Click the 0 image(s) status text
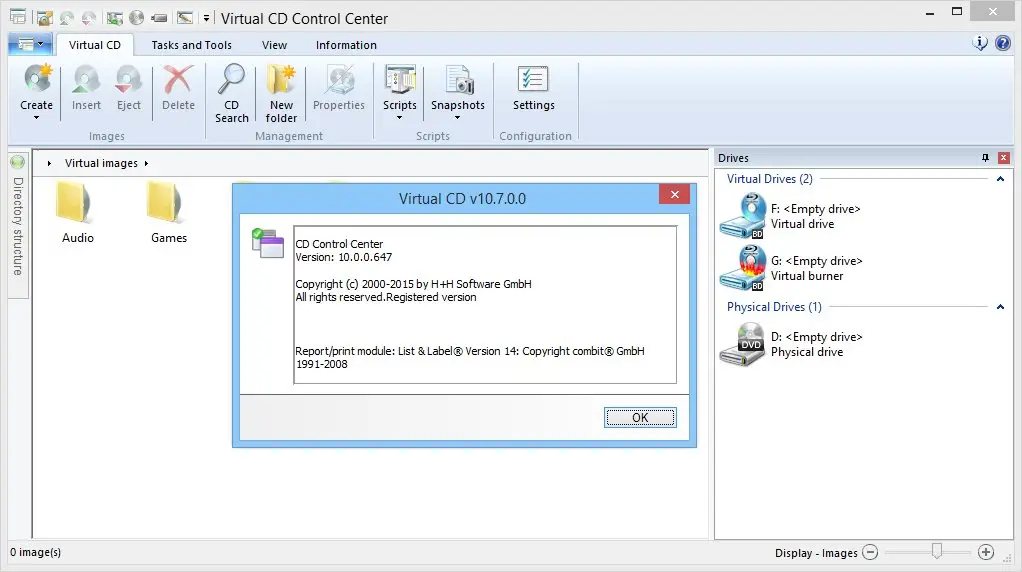The image size is (1022, 572). click(x=35, y=552)
